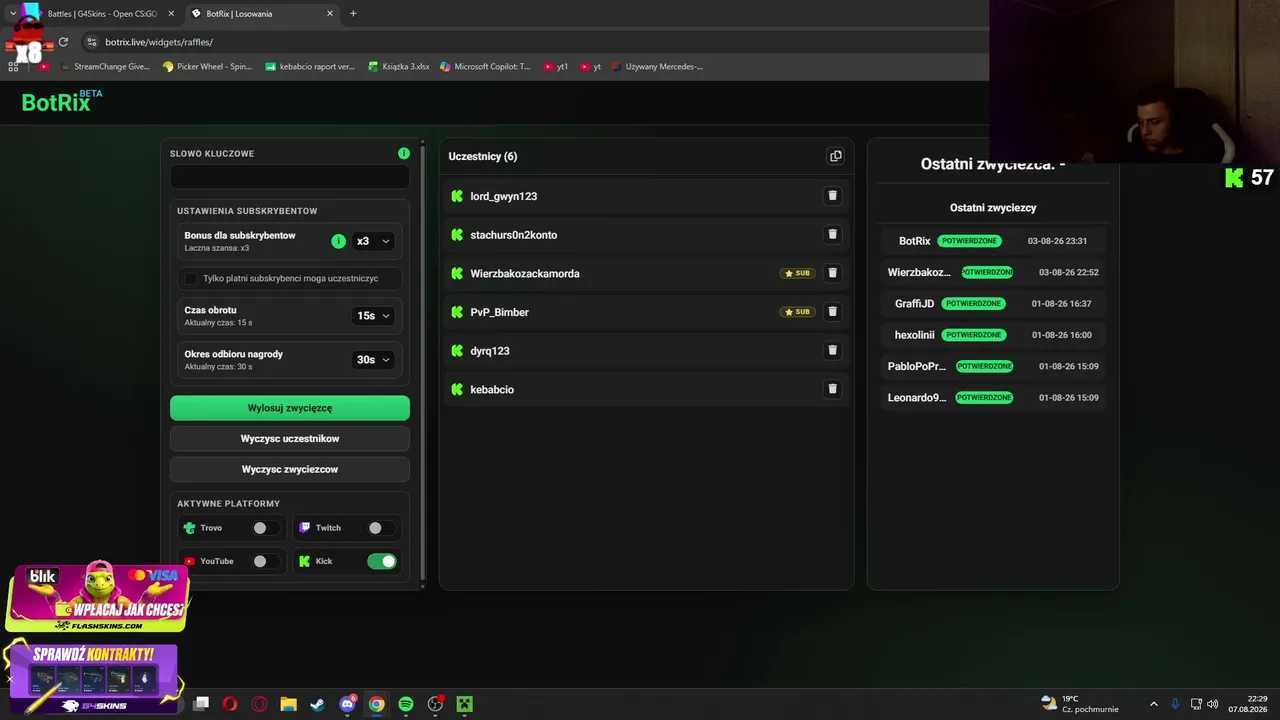The width and height of the screenshot is (1280, 720).
Task: Open File Explorer from the taskbar
Action: (288, 704)
